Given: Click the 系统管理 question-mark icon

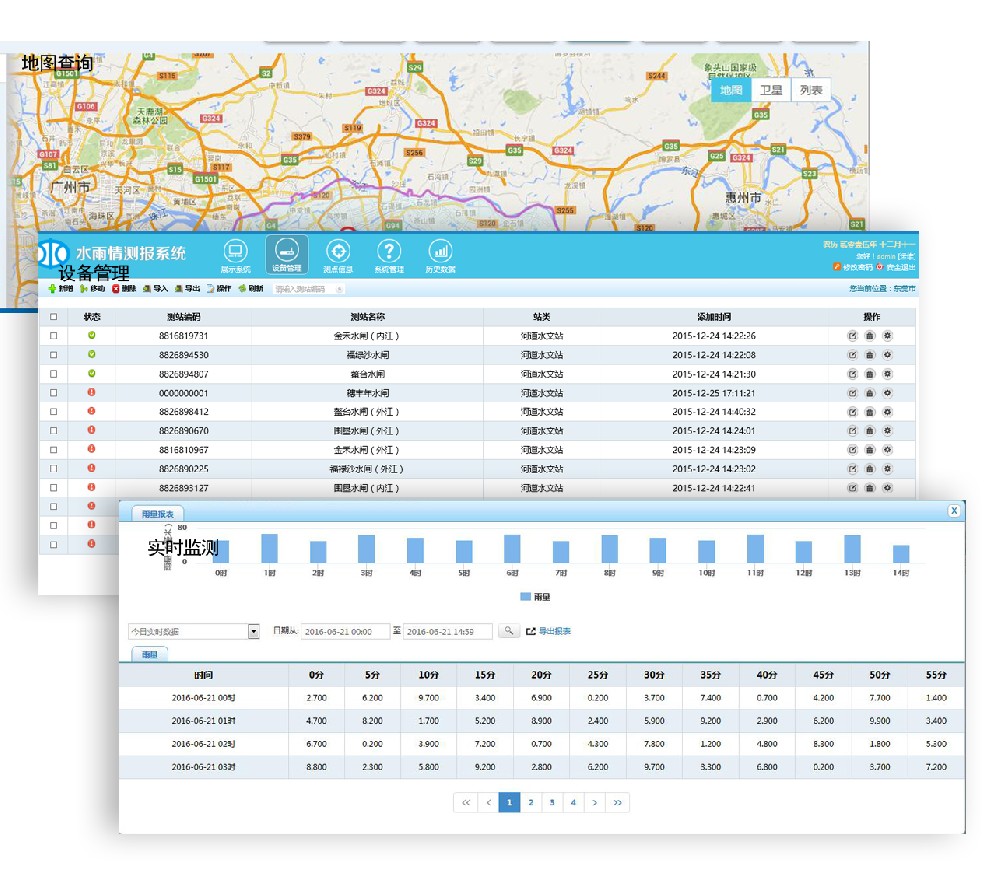Looking at the screenshot, I should [x=389, y=252].
